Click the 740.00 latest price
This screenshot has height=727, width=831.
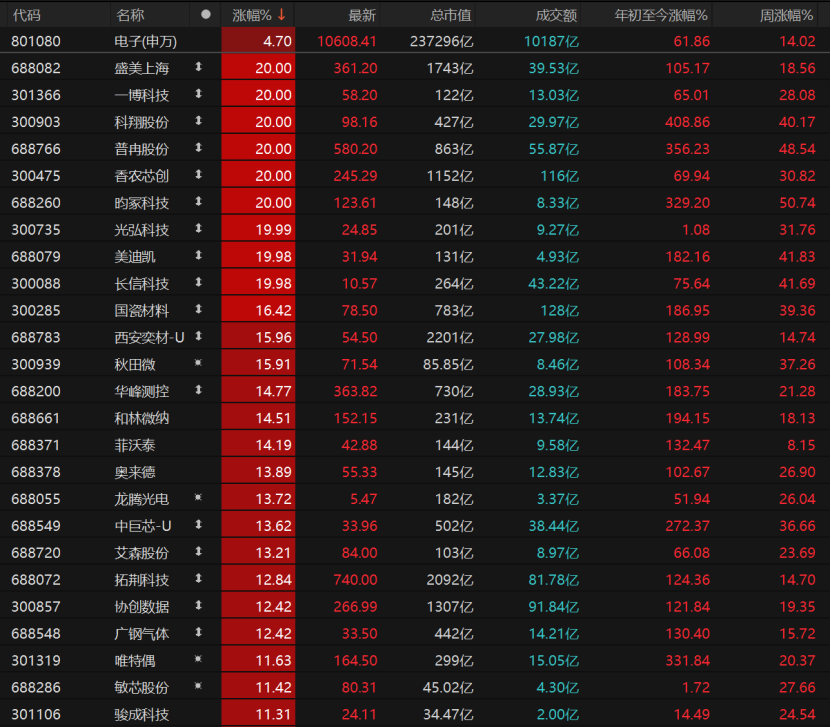(355, 580)
